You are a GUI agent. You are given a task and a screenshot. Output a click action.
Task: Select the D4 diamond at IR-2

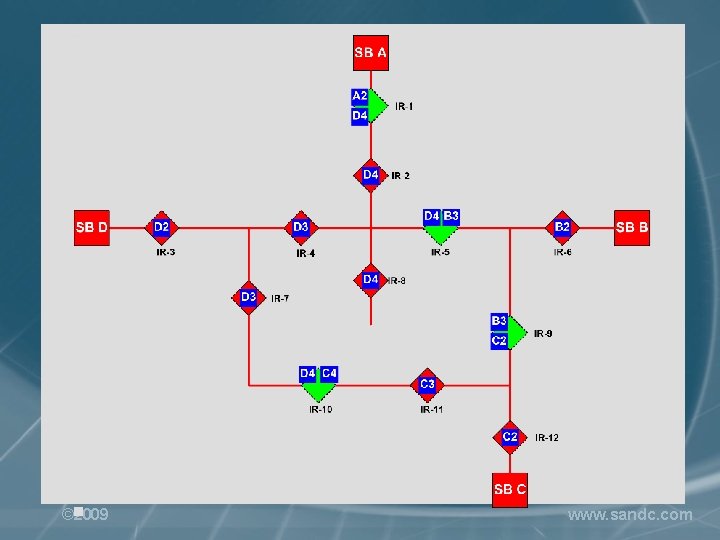pos(371,175)
